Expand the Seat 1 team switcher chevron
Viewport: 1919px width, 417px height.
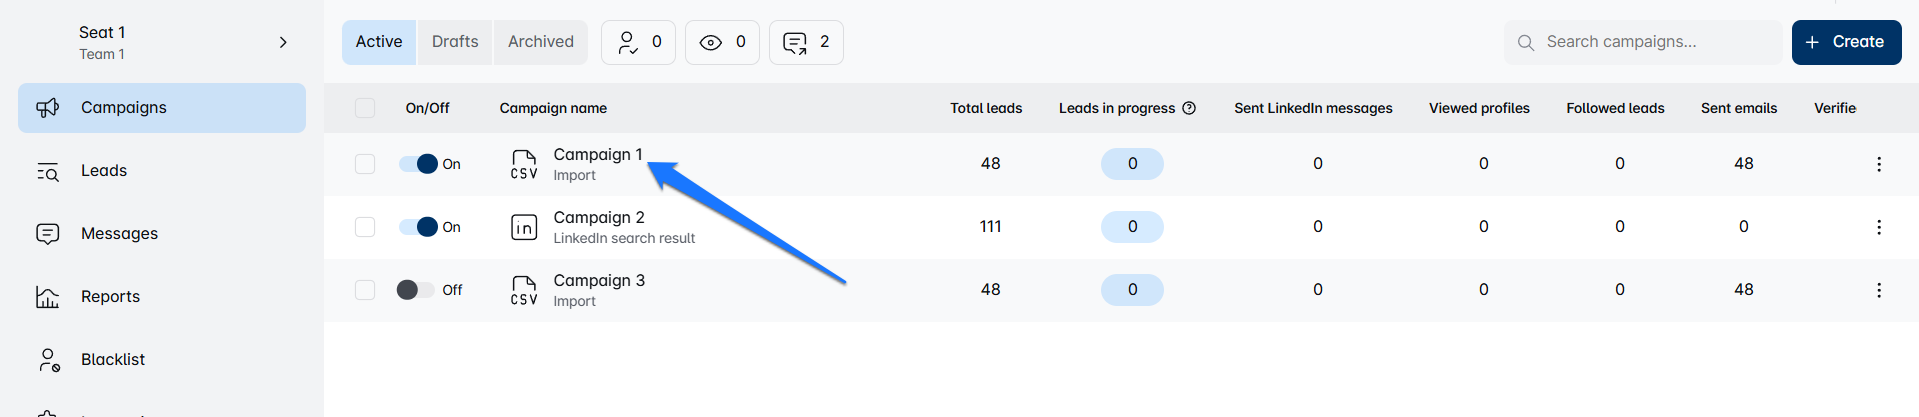pos(283,42)
